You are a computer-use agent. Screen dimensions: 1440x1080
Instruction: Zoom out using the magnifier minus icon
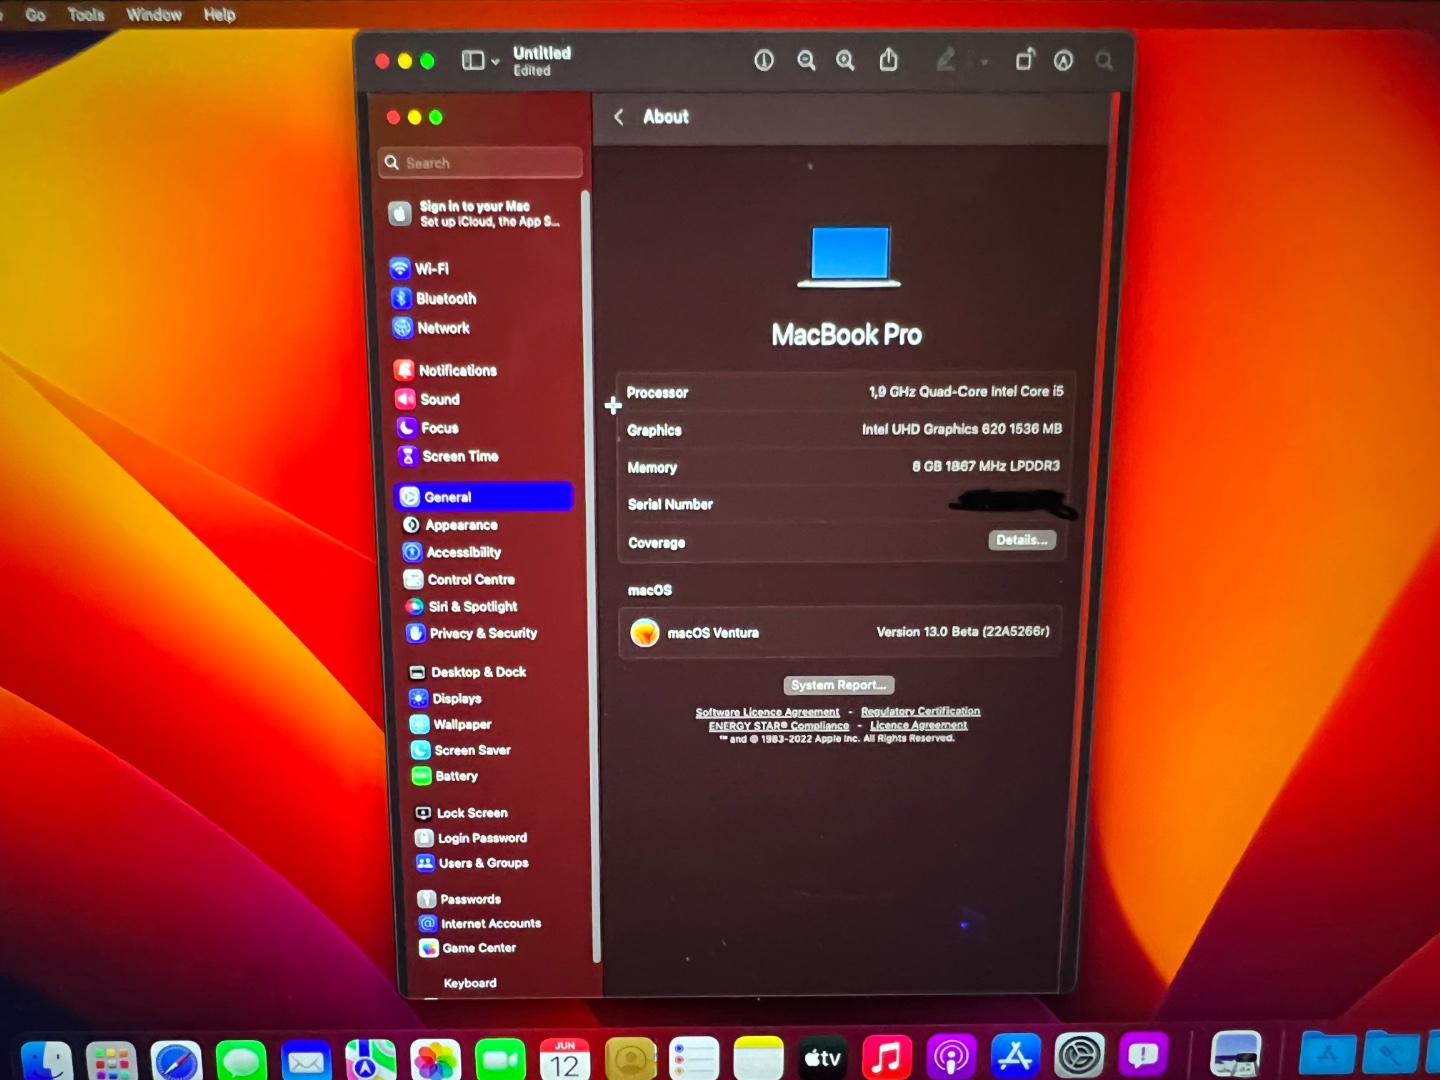tap(806, 61)
